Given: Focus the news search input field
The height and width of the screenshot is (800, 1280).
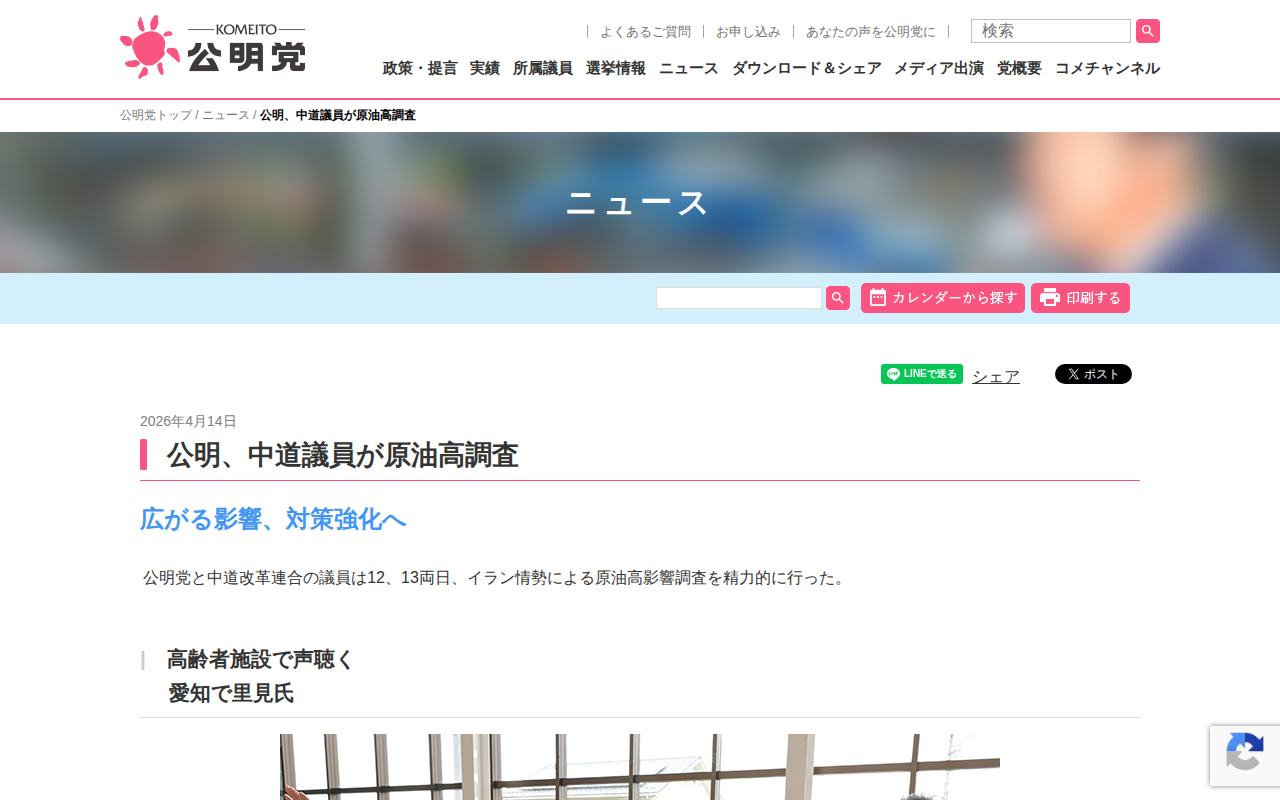Looking at the screenshot, I should pos(739,298).
